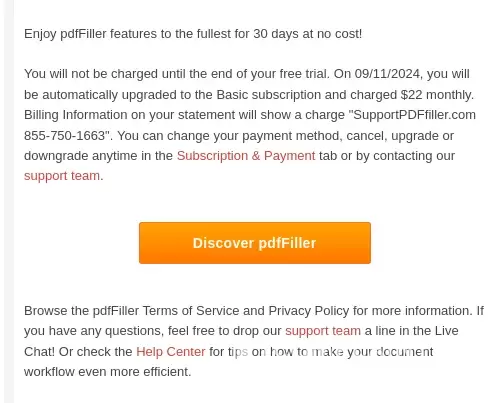Click the SupportPDFfiller.com billing name
The width and height of the screenshot is (494, 403).
pos(414,115)
